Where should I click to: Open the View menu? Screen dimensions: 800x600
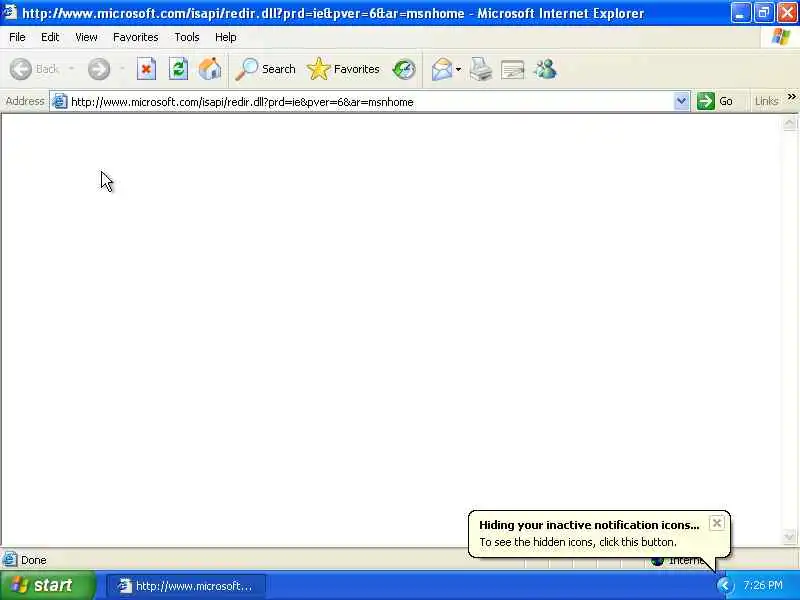click(x=86, y=37)
